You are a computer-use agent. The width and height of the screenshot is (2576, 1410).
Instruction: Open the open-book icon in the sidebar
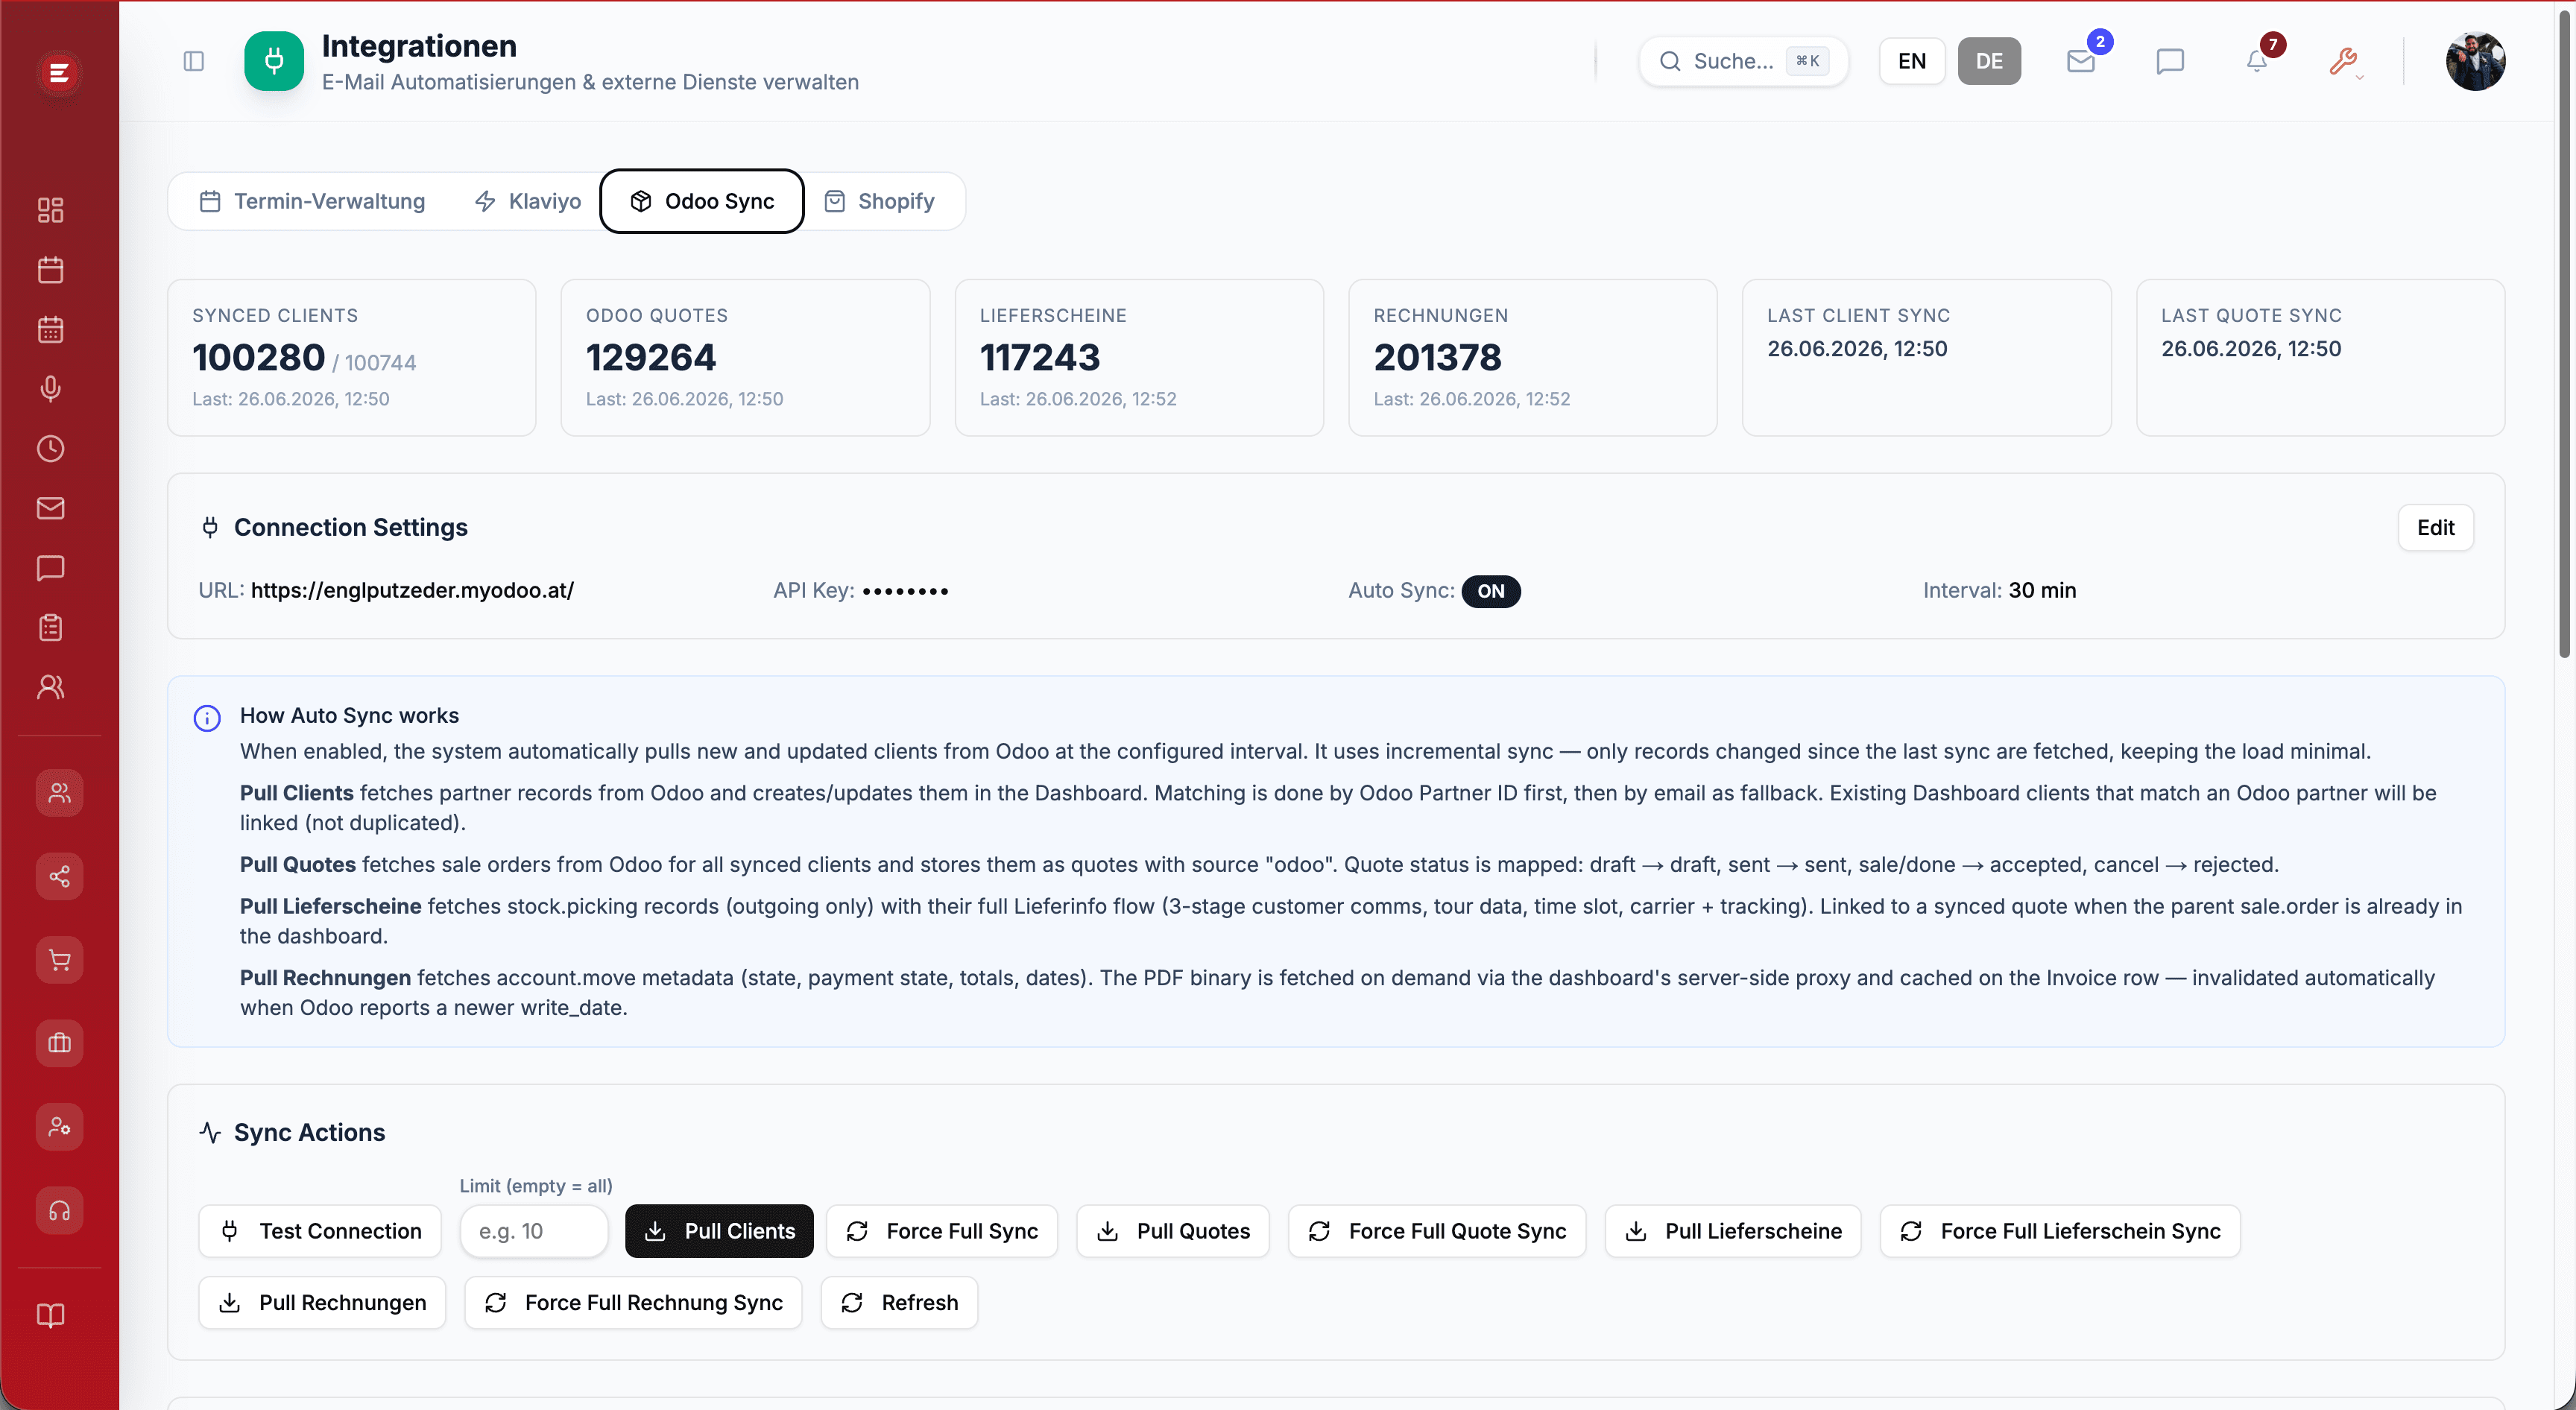(50, 1315)
